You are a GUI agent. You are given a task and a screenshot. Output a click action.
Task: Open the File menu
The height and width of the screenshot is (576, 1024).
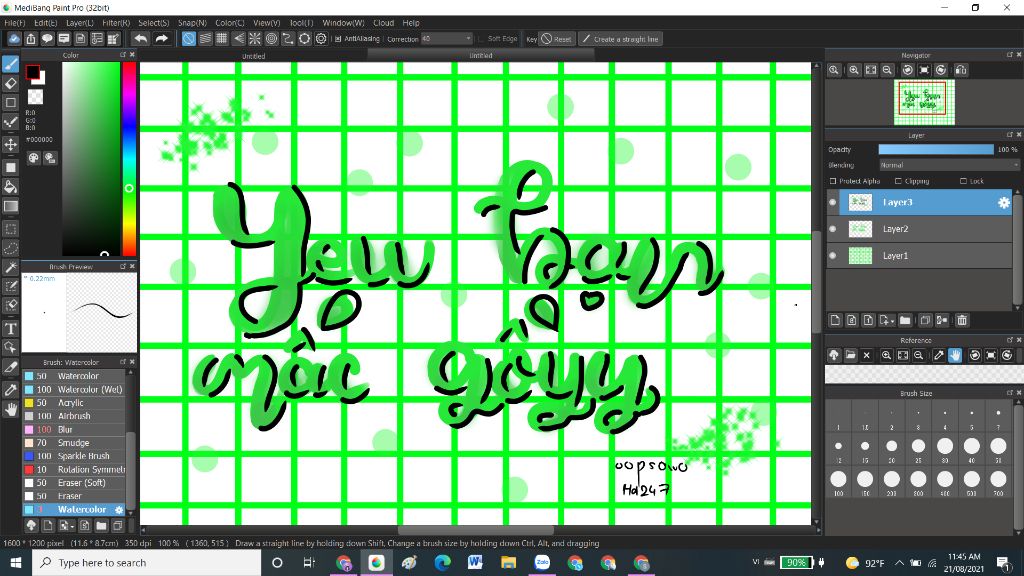click(14, 23)
